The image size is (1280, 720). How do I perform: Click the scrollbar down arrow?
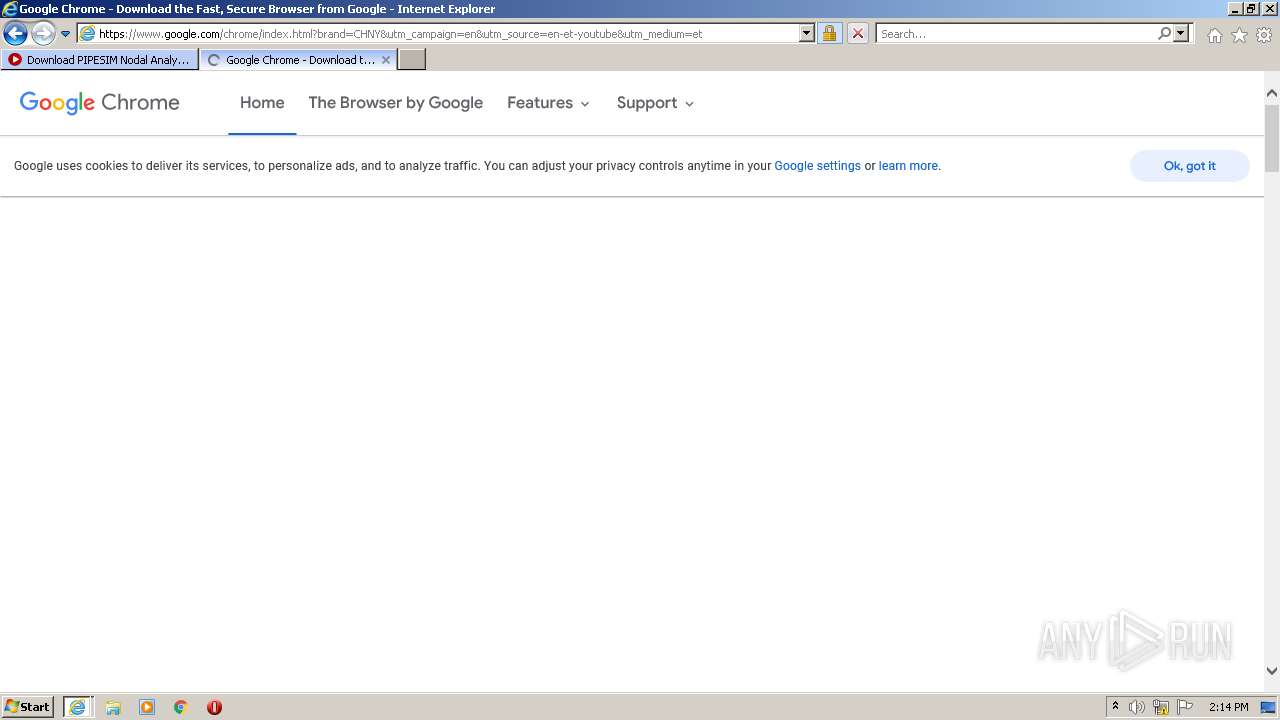click(1272, 671)
